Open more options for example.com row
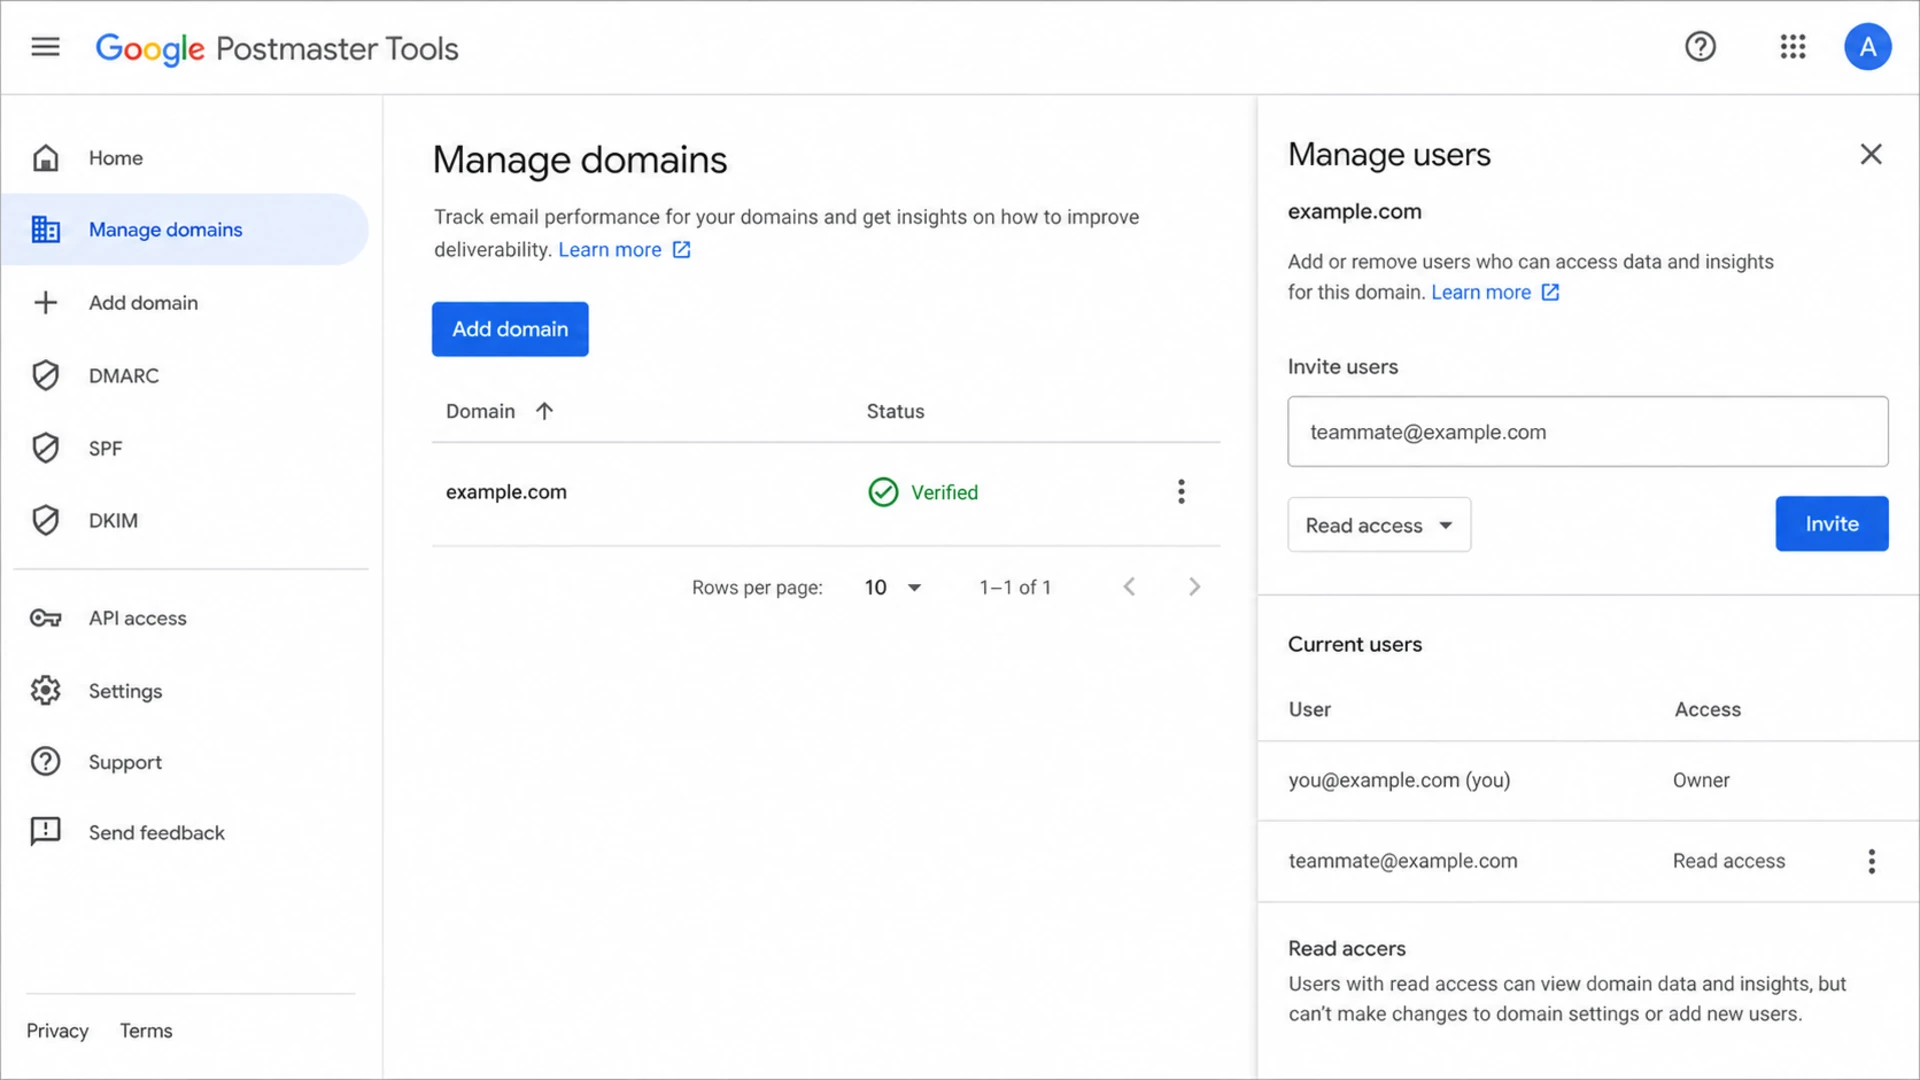 [x=1181, y=492]
